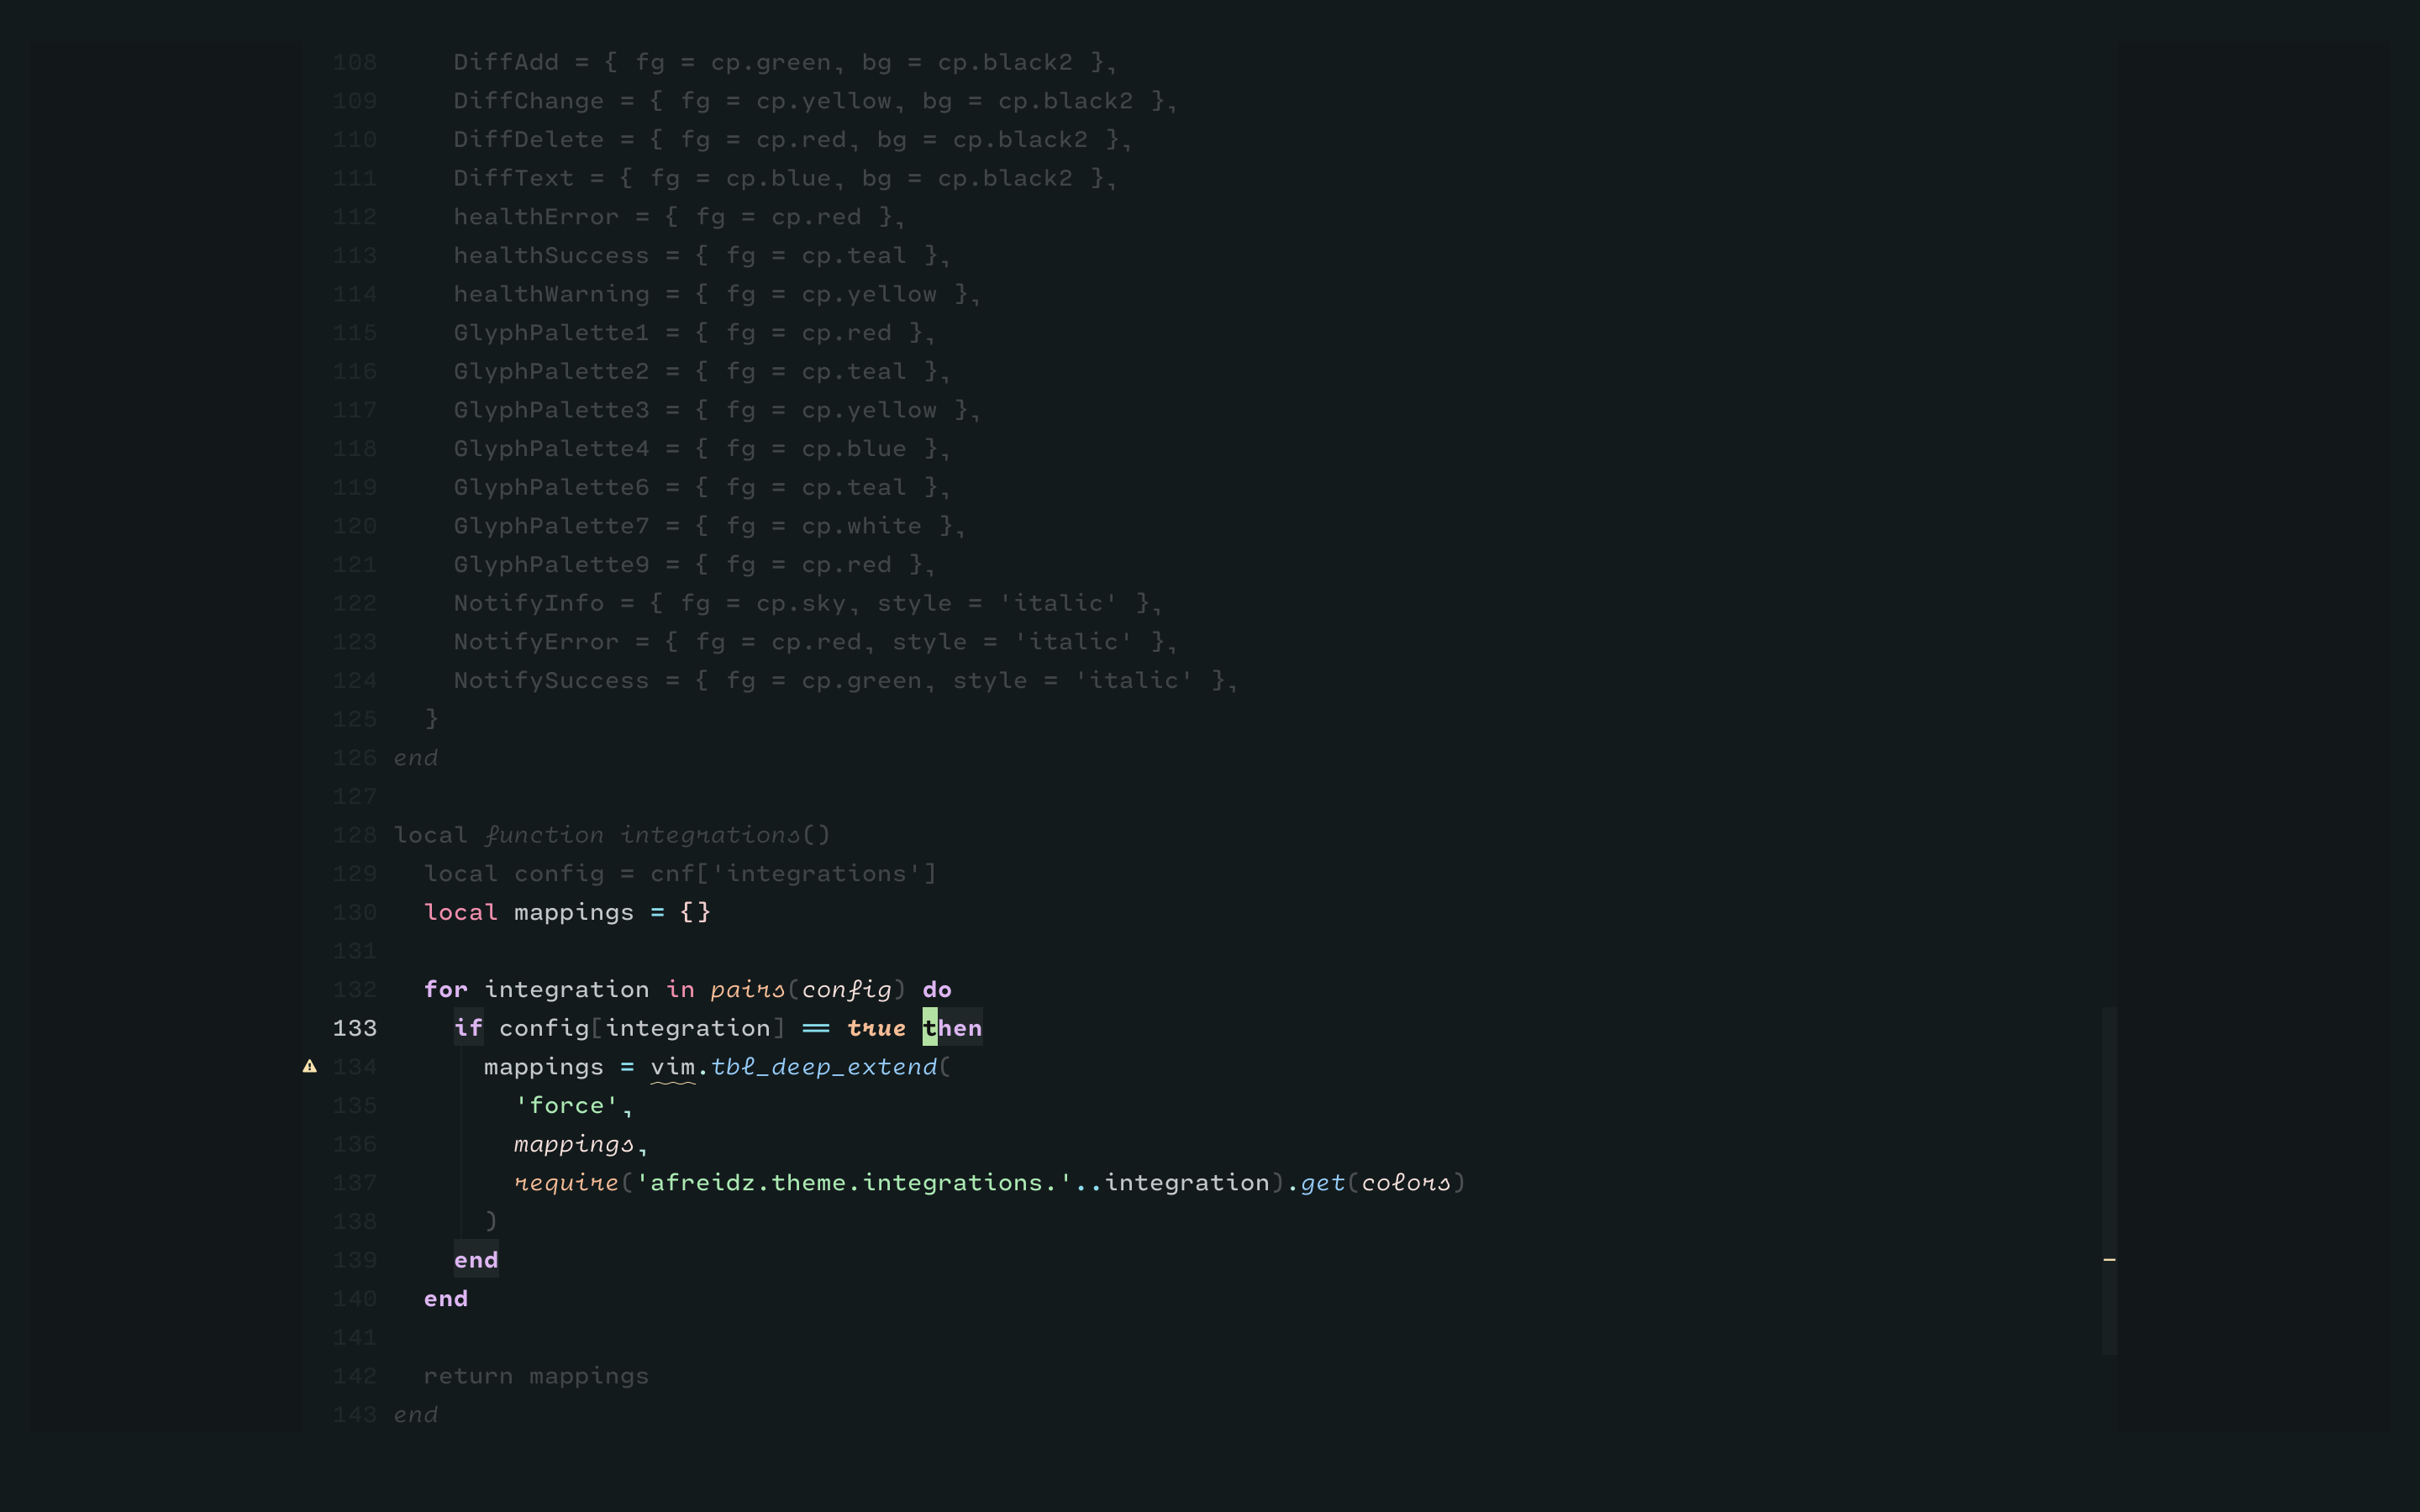Click 'for' keyword on line 132
This screenshot has width=2420, height=1512.
pos(446,989)
